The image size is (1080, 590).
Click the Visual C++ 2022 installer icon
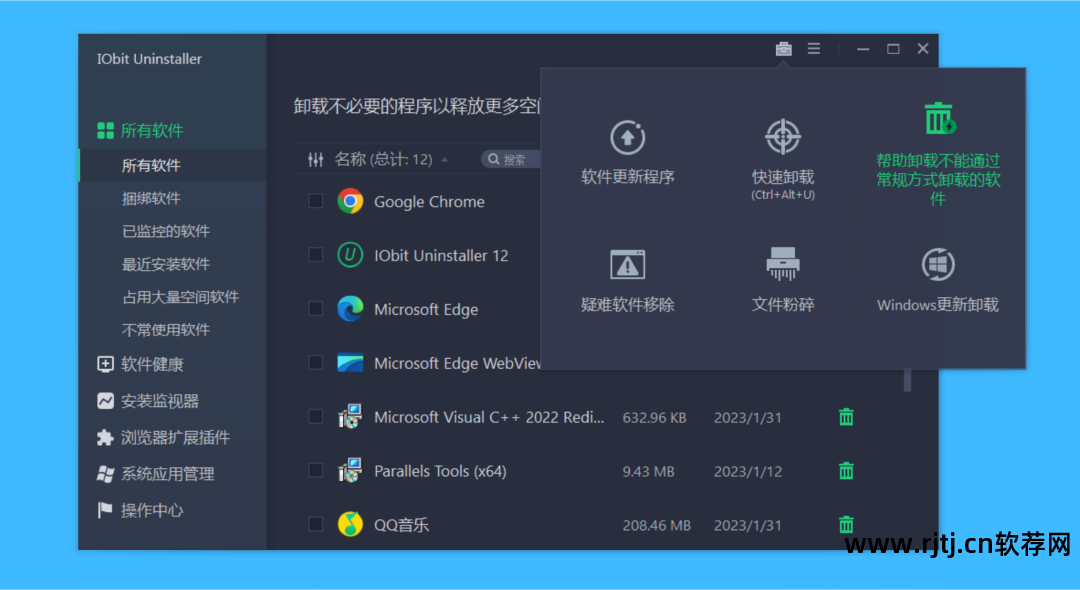350,417
